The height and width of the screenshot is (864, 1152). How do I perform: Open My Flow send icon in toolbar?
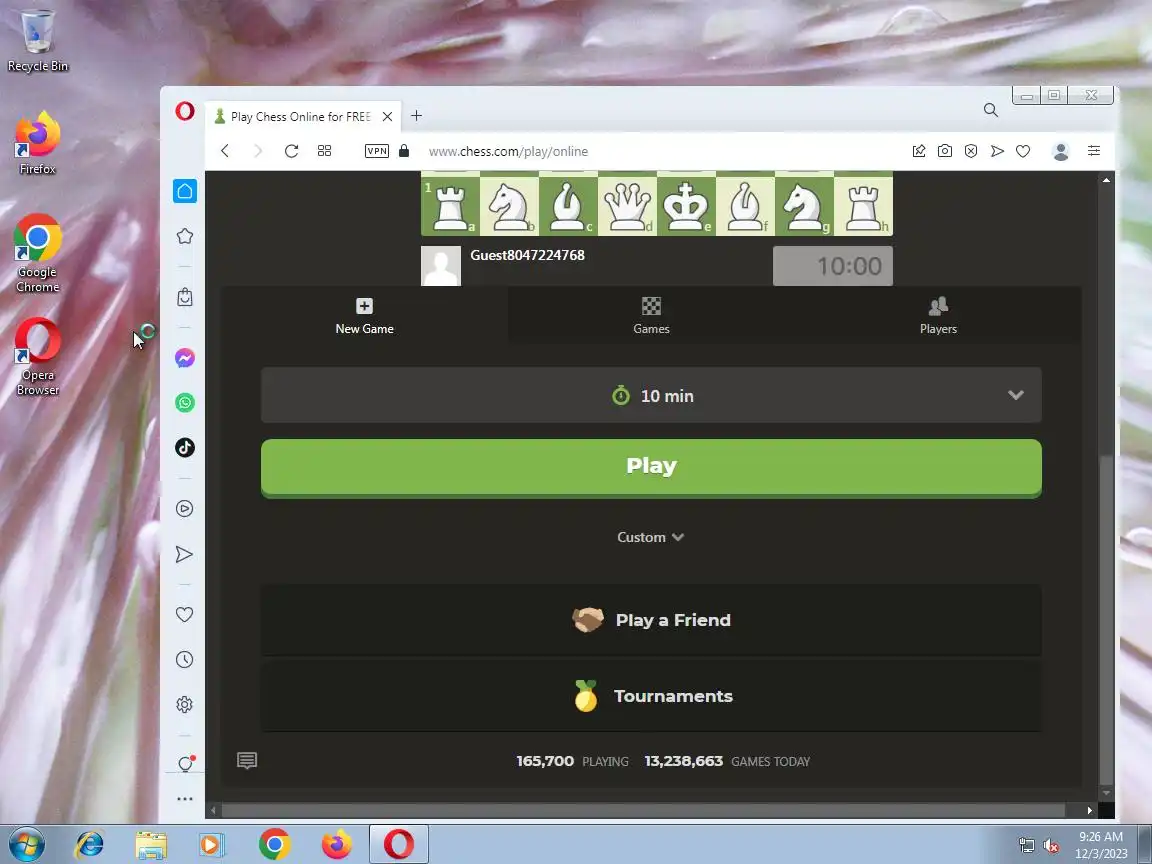pyautogui.click(x=997, y=151)
